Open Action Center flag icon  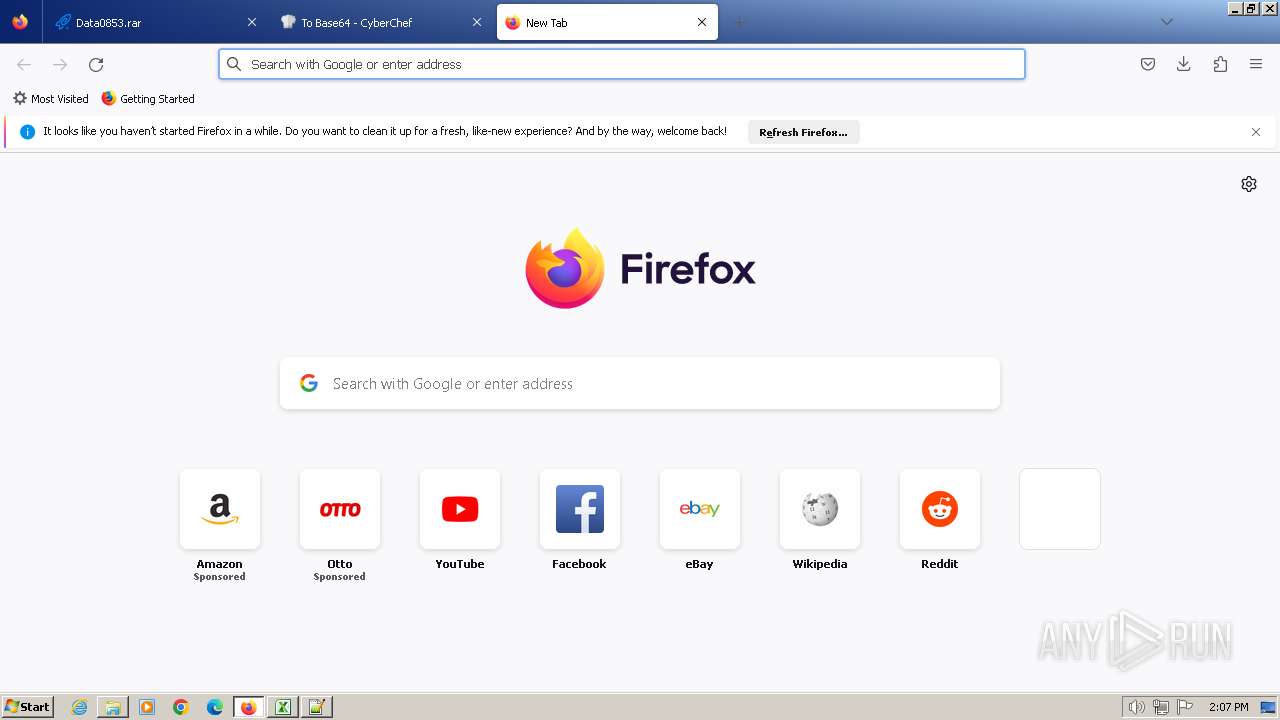(x=1185, y=707)
